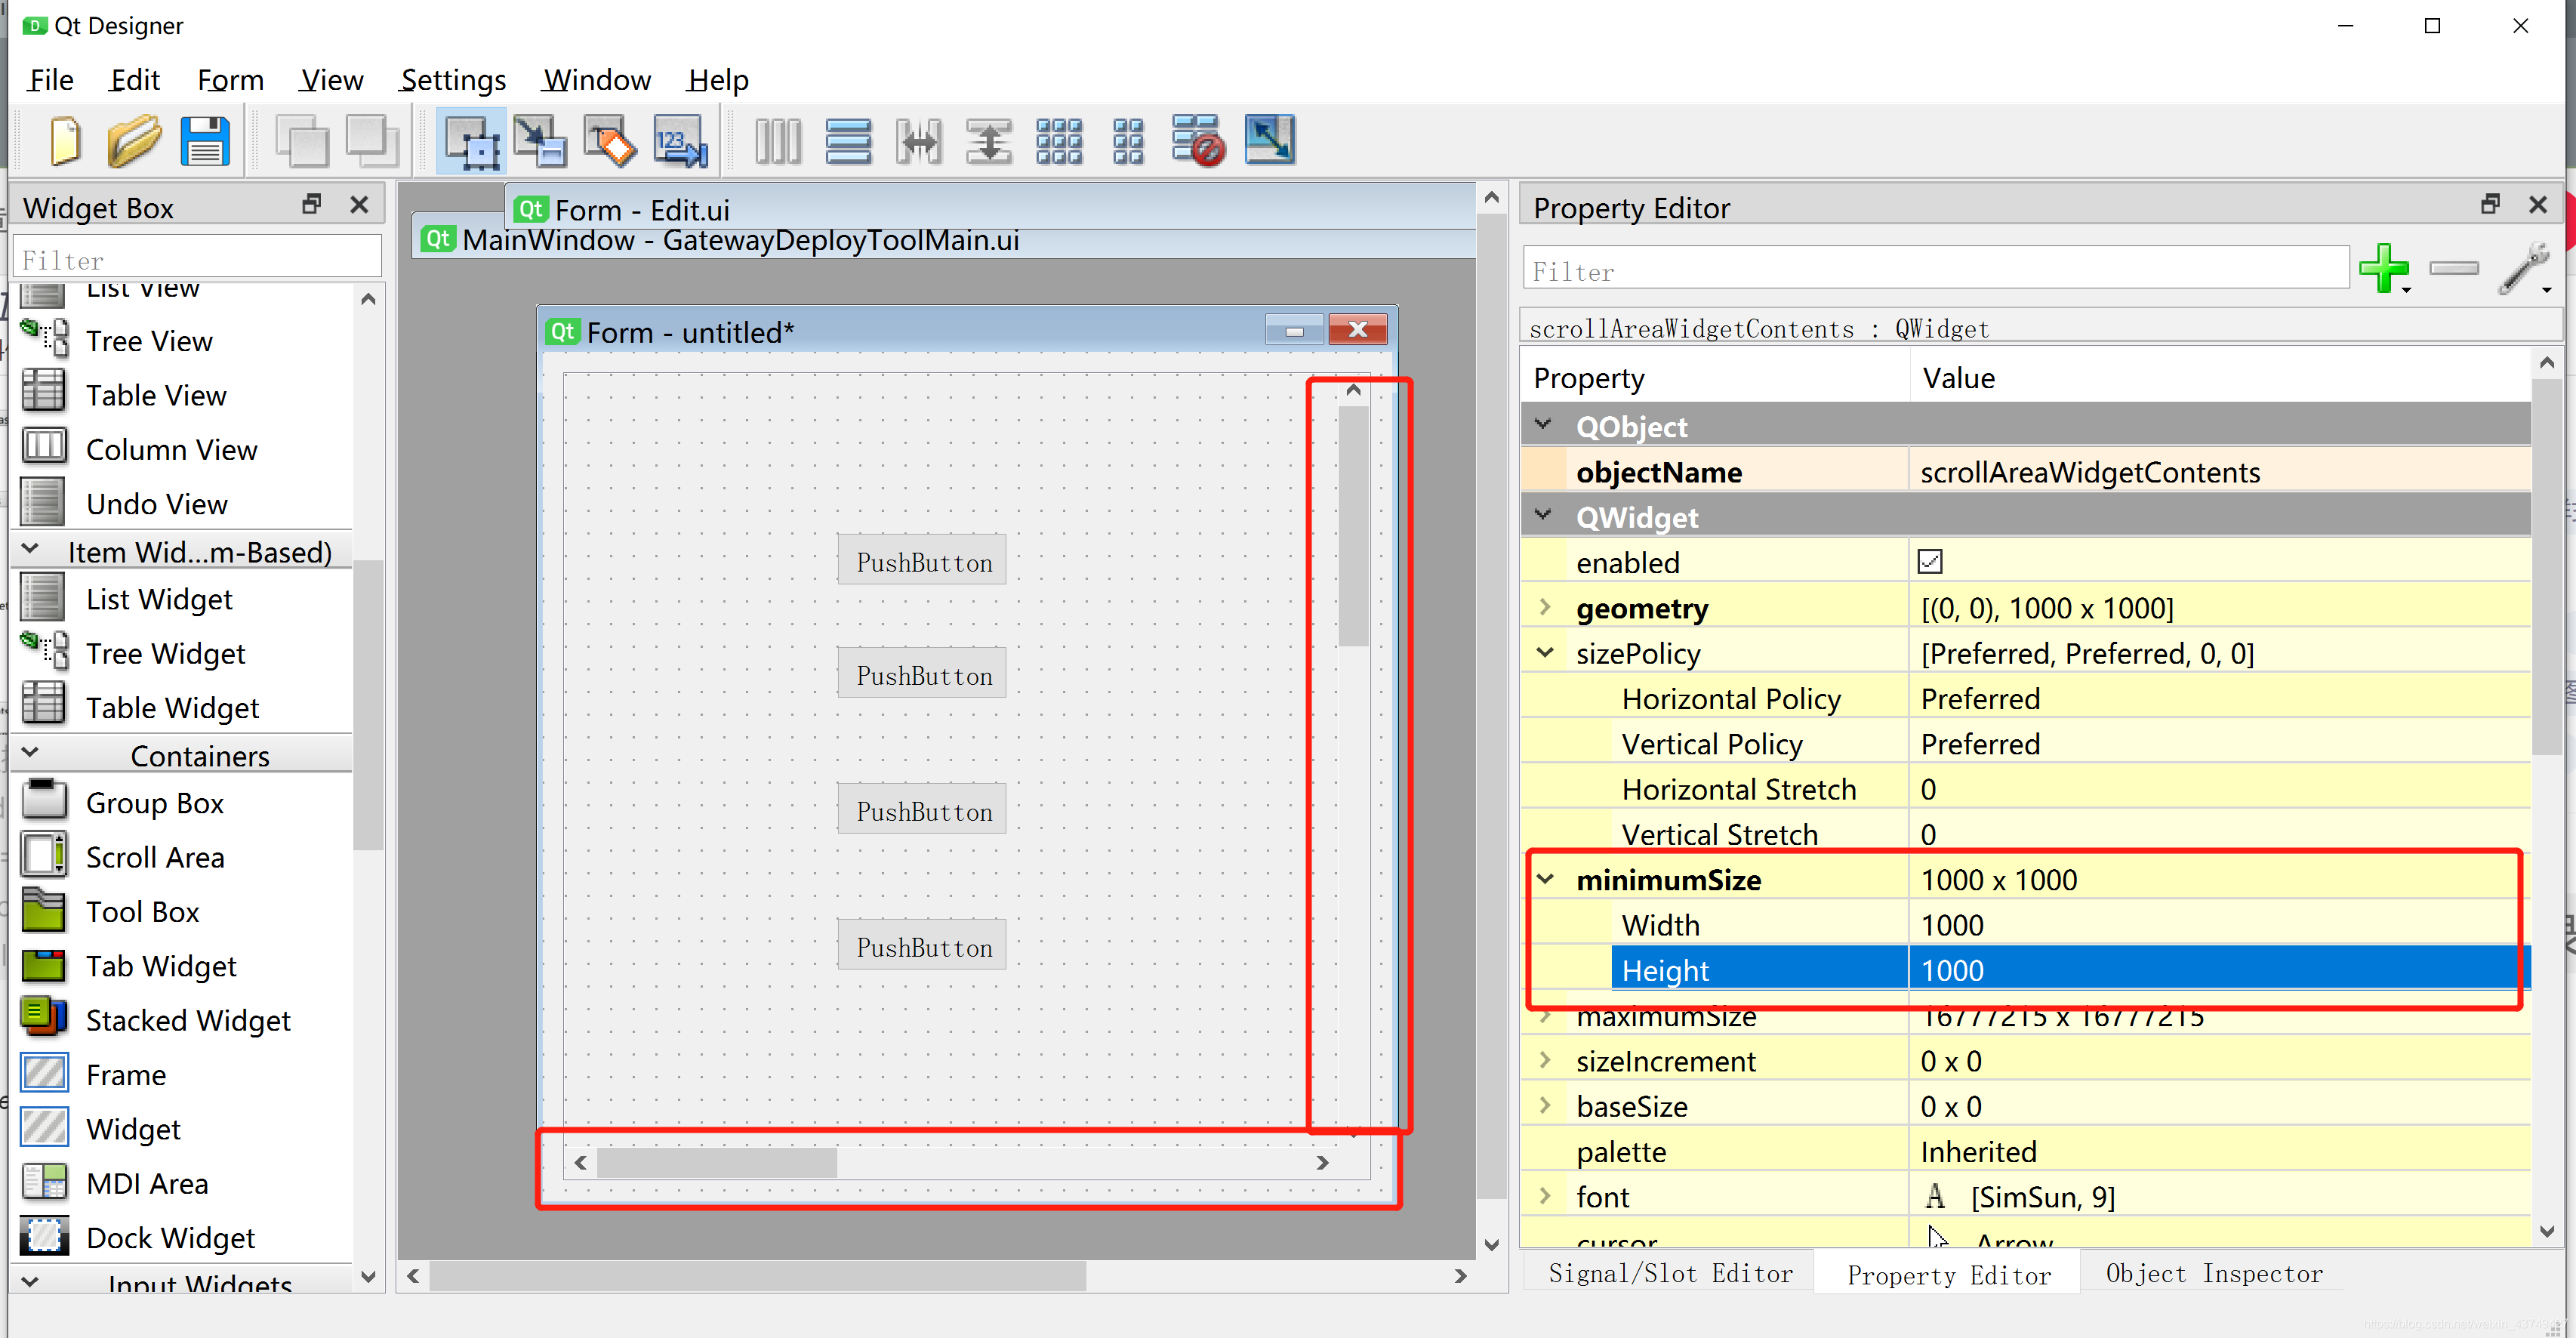Click the Save floppy disk icon

coord(205,141)
